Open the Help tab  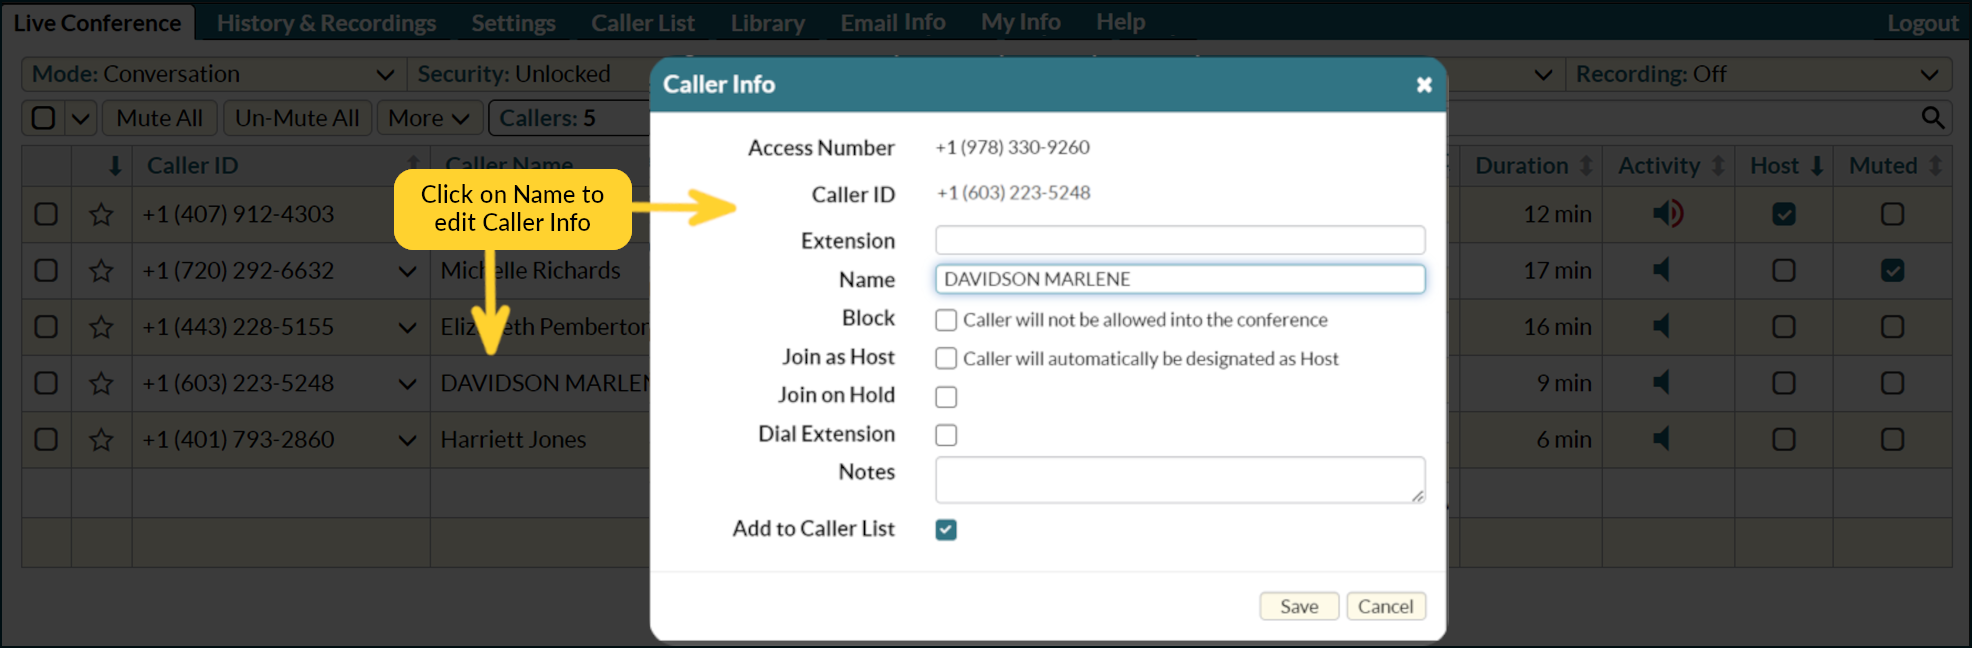(x=1120, y=22)
